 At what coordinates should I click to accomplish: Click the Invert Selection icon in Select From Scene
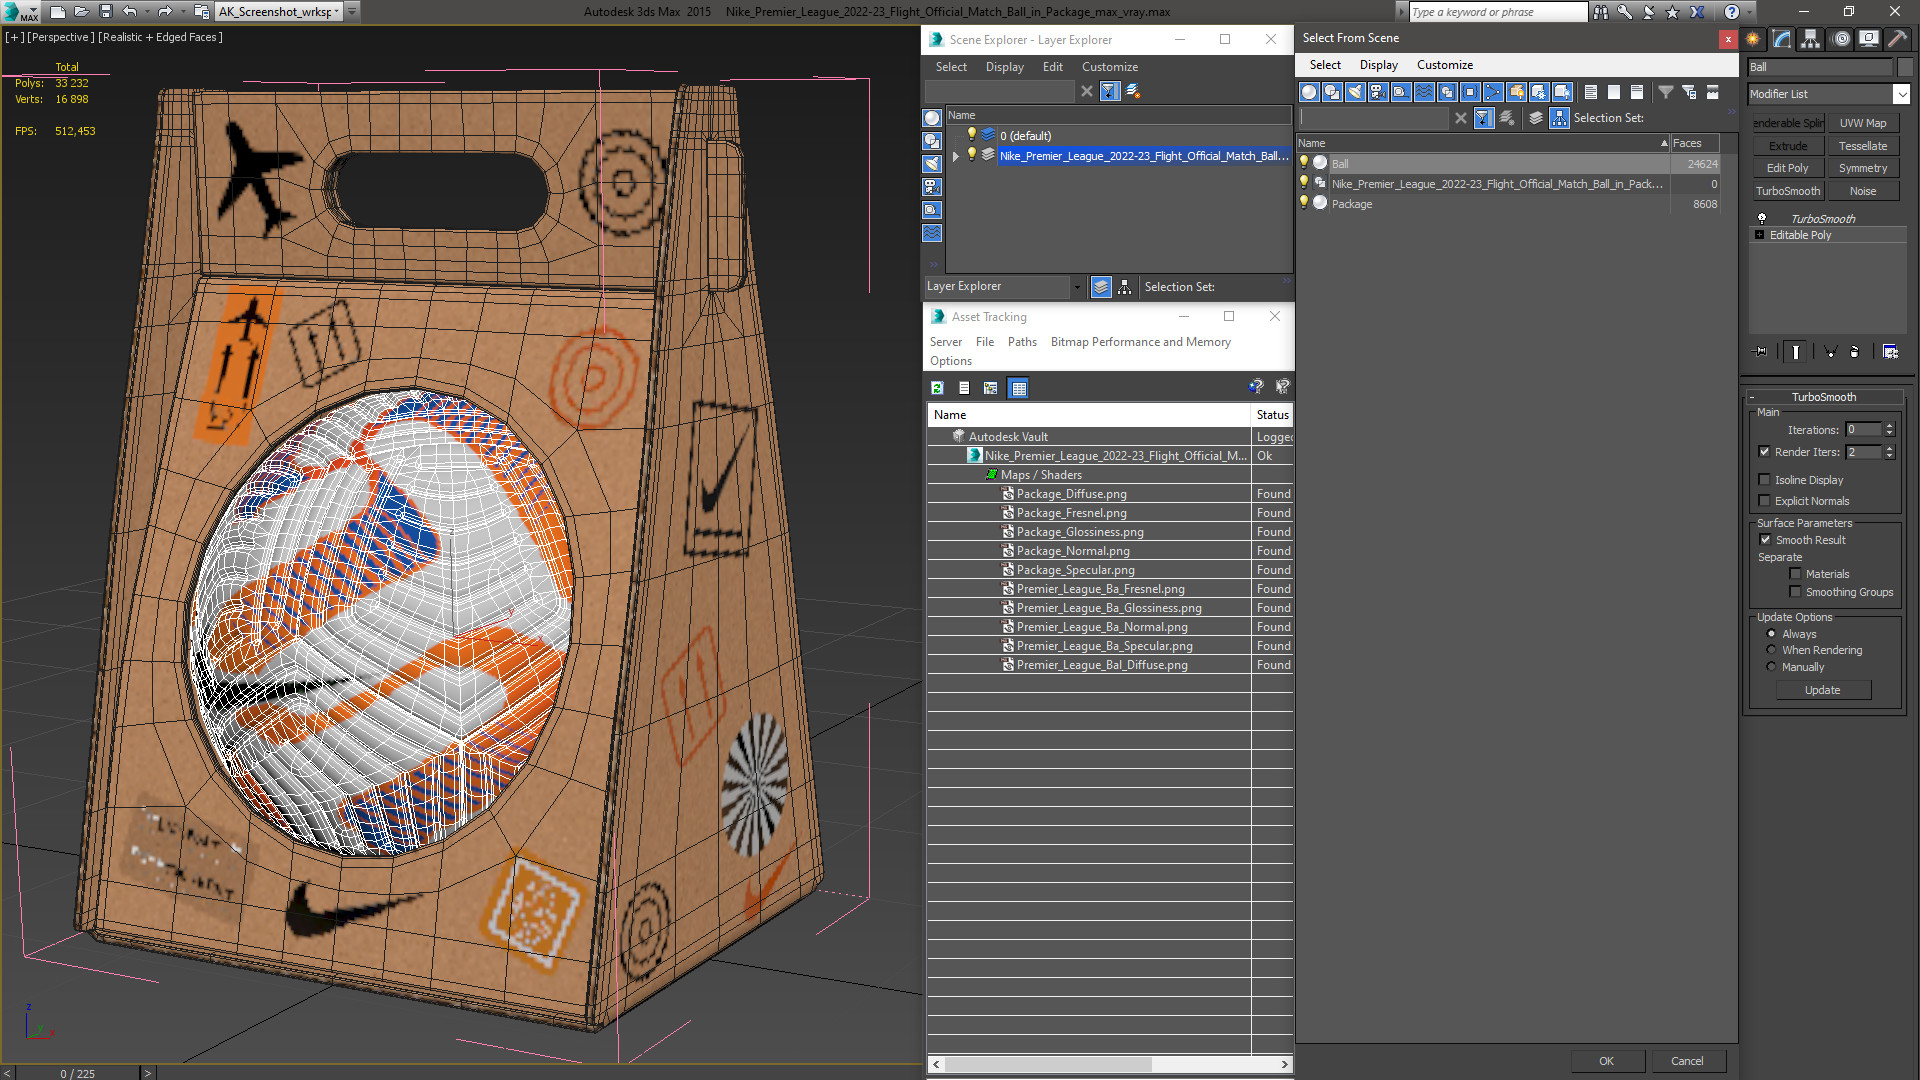click(x=1637, y=92)
